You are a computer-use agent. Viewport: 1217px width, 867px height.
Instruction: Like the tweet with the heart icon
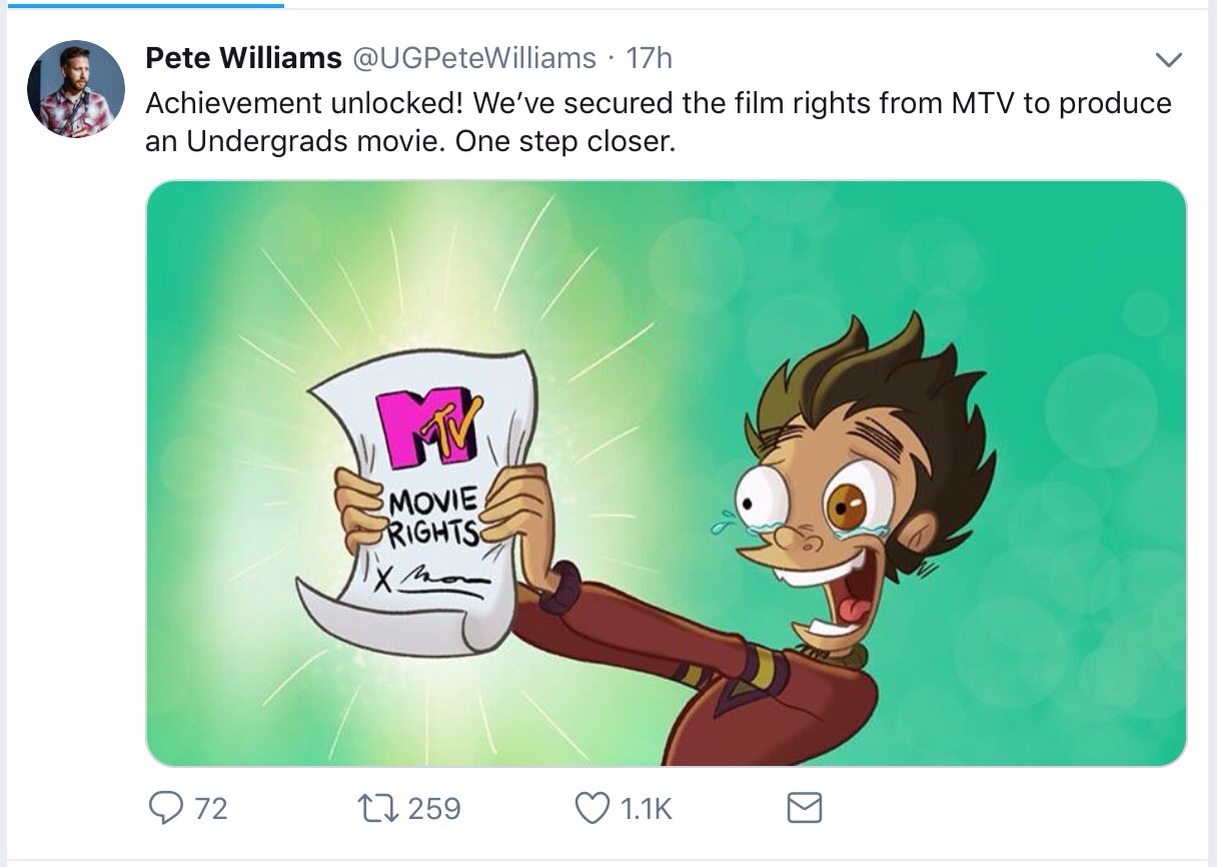(592, 808)
